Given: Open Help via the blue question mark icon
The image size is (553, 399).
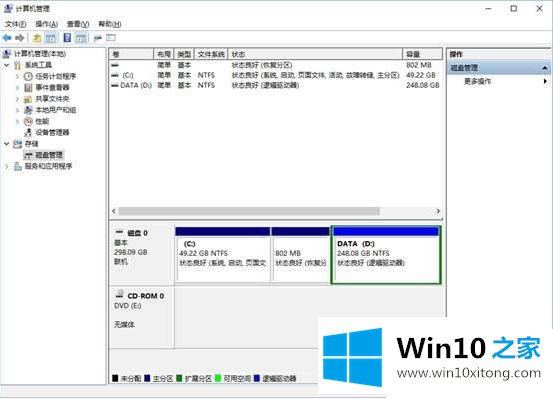Looking at the screenshot, I should [67, 38].
